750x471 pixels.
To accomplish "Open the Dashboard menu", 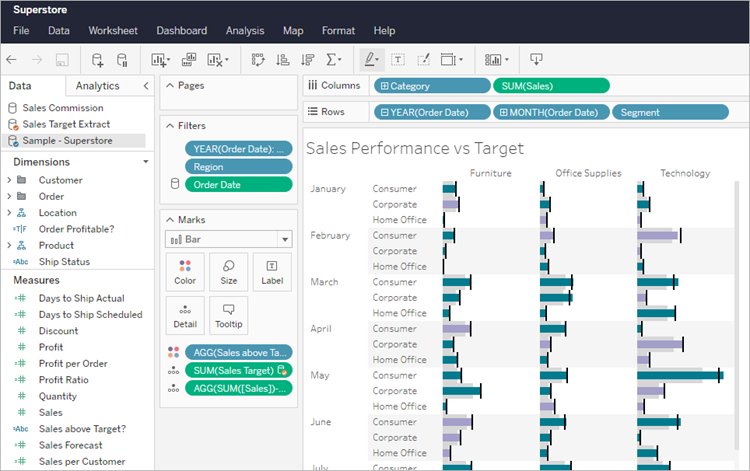I will (x=182, y=31).
